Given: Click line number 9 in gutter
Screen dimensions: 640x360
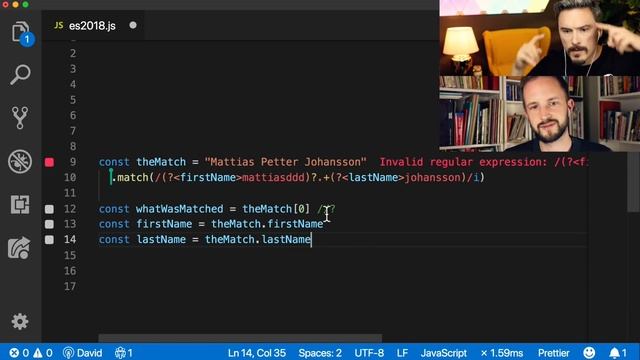Looking at the screenshot, I should click(x=73, y=162).
